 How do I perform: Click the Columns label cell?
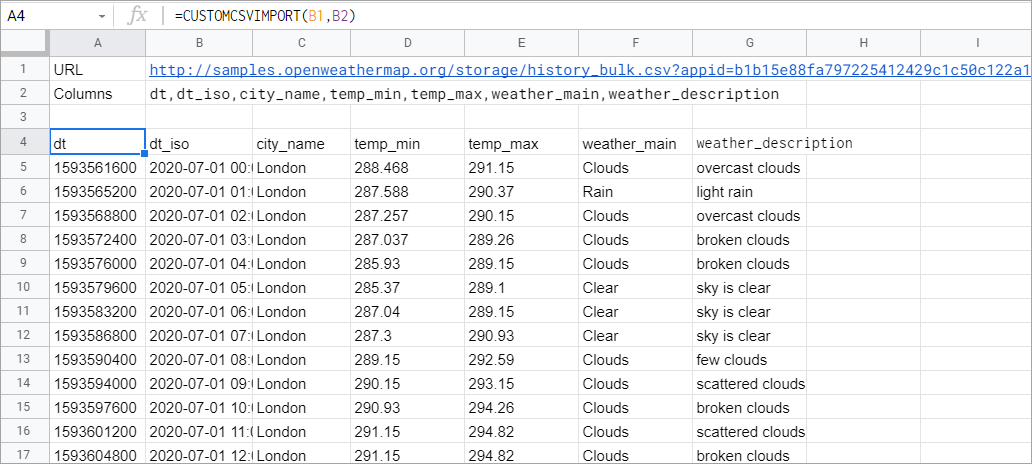click(97, 93)
